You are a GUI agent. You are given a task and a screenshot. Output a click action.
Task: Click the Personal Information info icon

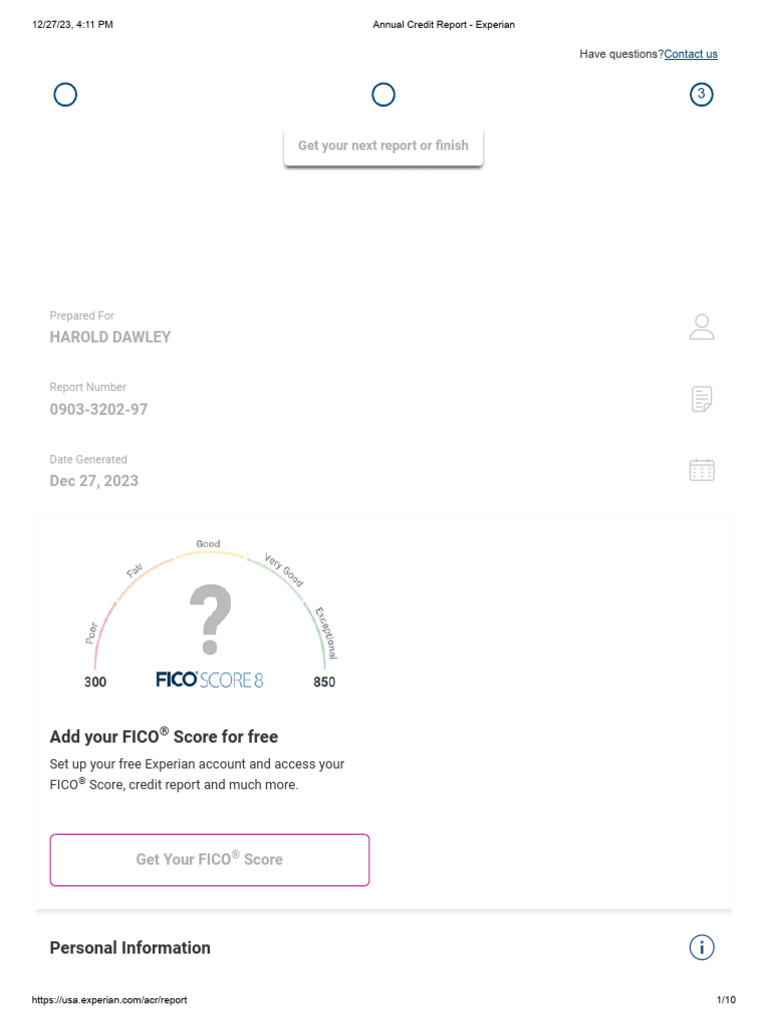coord(702,947)
